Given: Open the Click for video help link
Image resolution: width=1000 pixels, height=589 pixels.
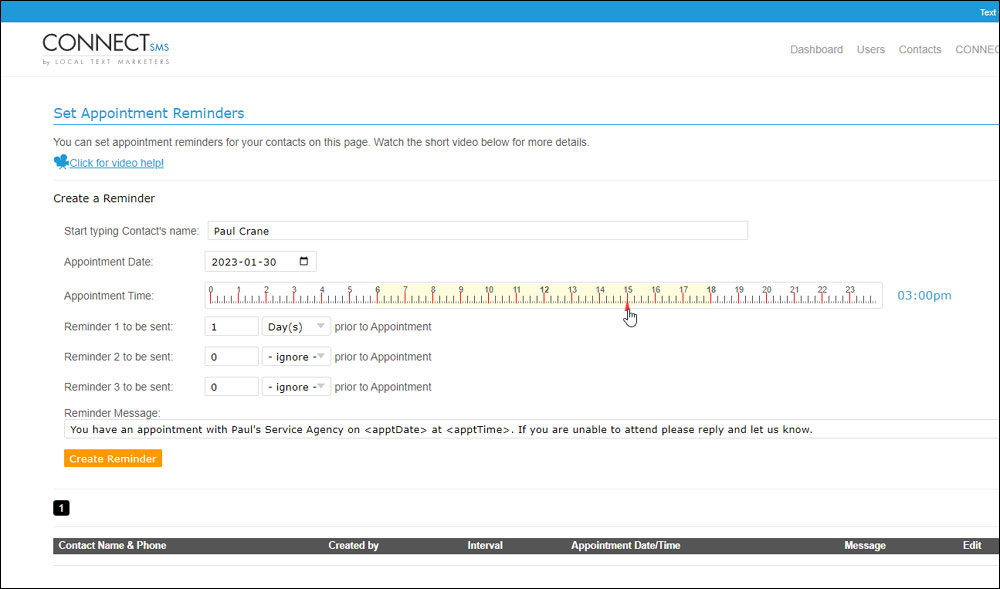Looking at the screenshot, I should (x=117, y=163).
